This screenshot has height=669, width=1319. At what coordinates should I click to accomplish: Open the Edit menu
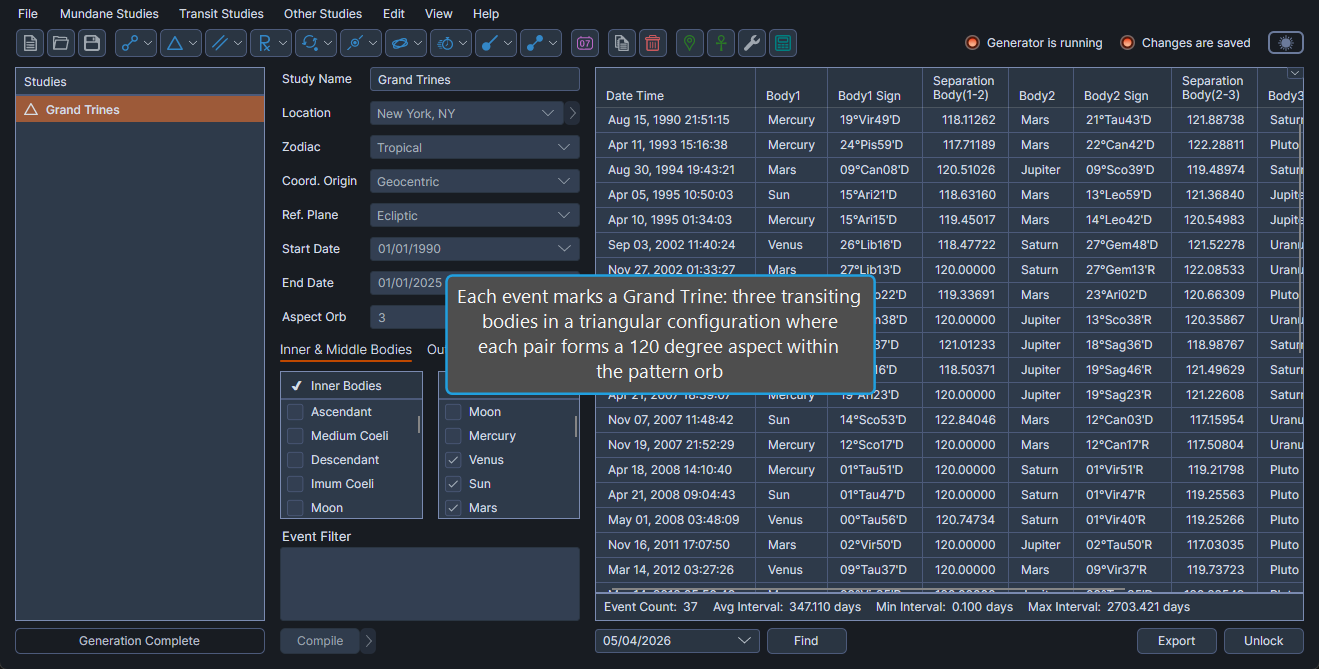(394, 14)
